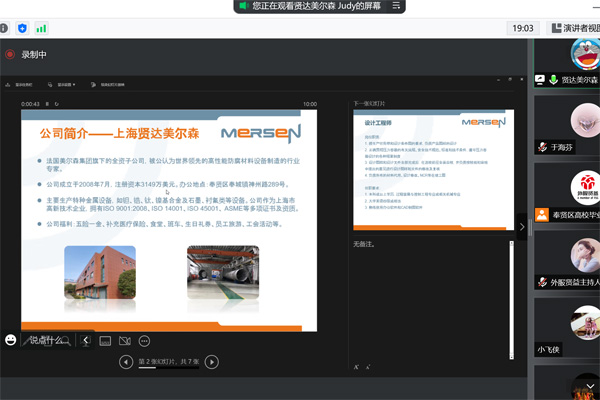The height and width of the screenshot is (400, 600).
Task: Minimize the presenter view window
Action: pos(498,80)
